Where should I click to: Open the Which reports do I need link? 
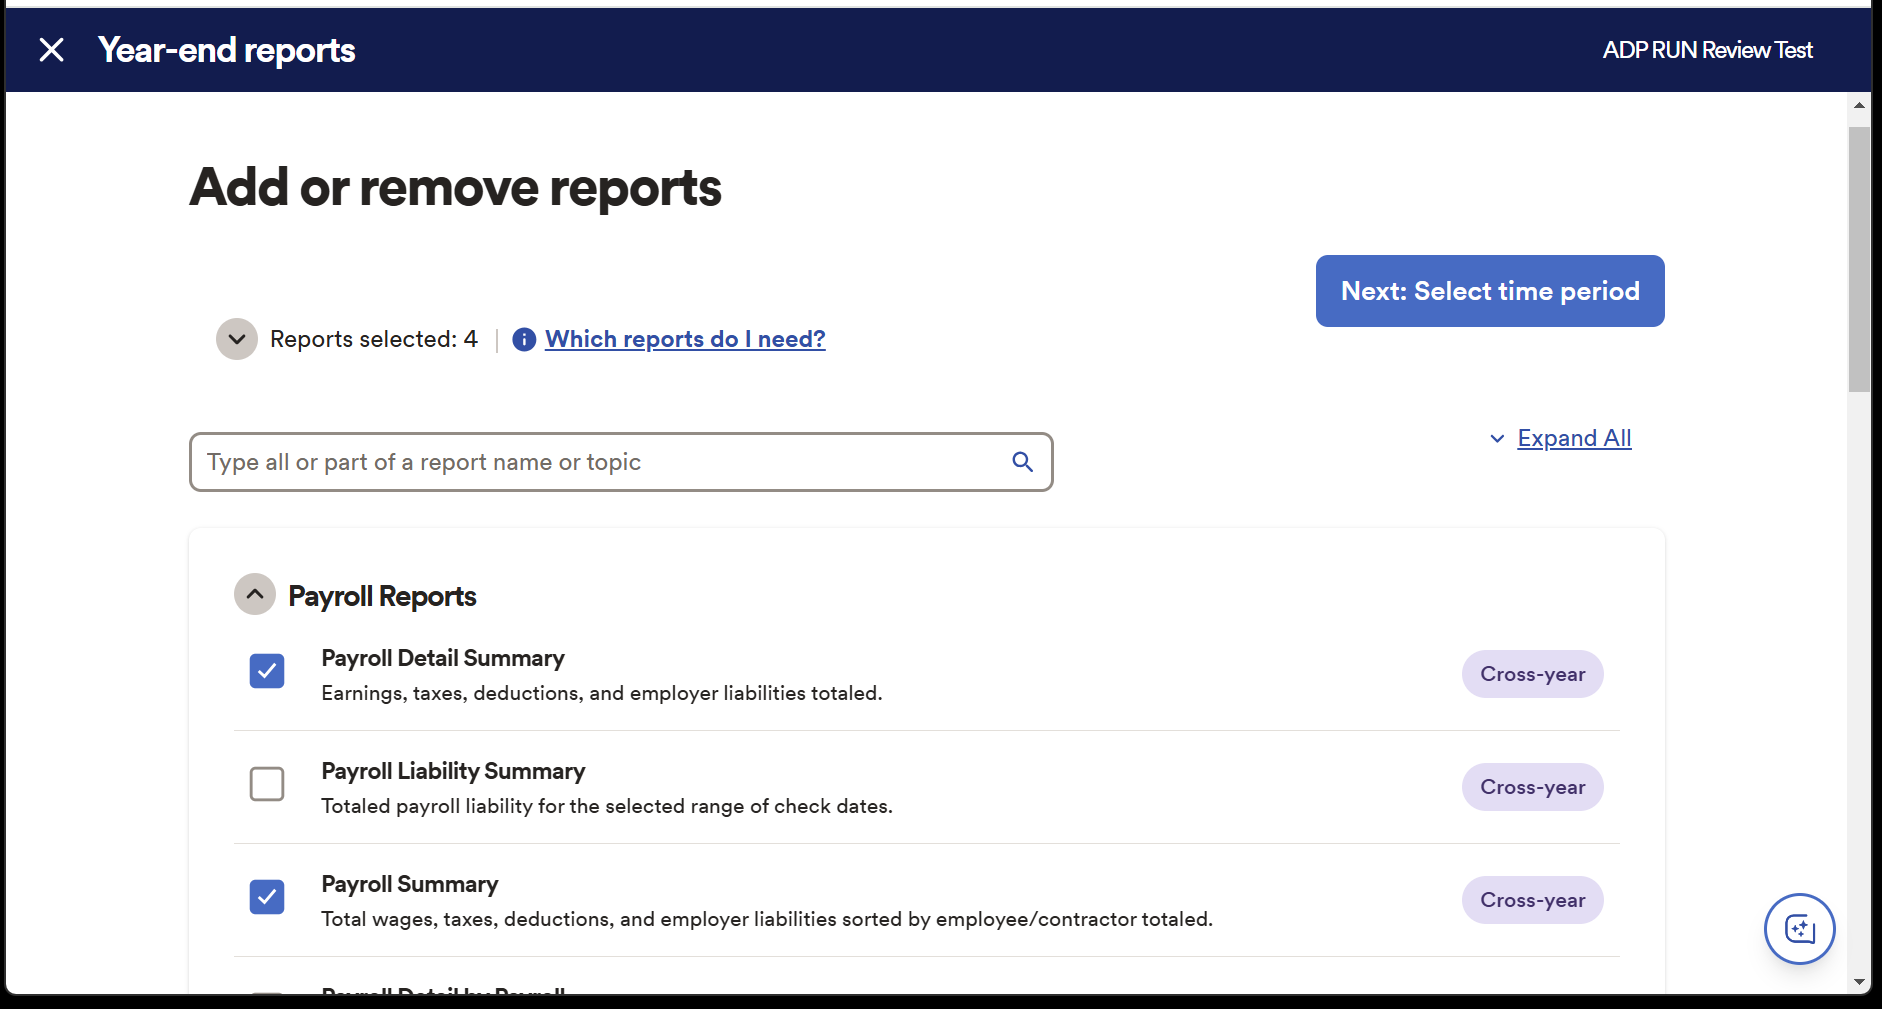(x=685, y=339)
